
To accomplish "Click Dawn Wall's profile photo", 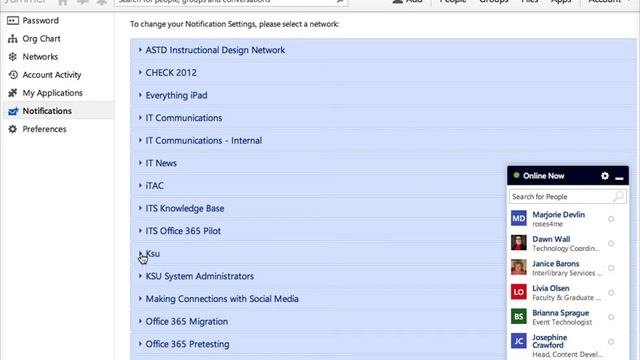I will [519, 243].
